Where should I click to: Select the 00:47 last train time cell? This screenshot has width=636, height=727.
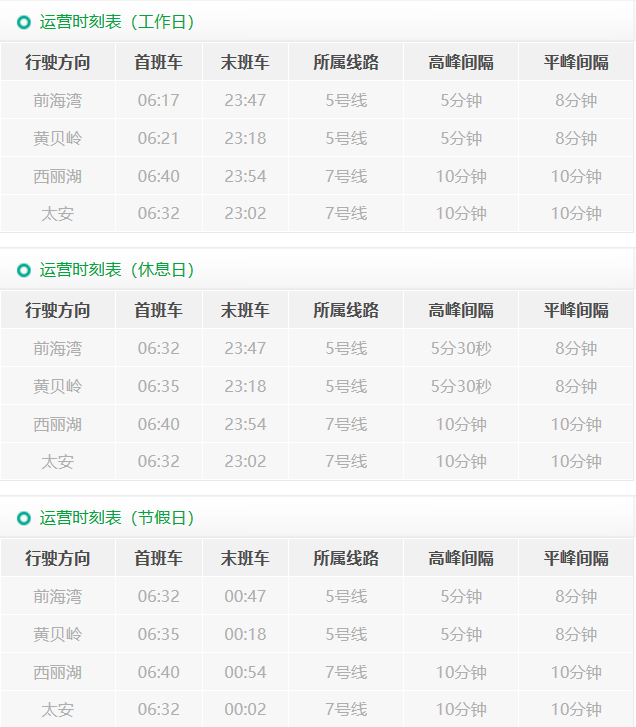coord(245,596)
